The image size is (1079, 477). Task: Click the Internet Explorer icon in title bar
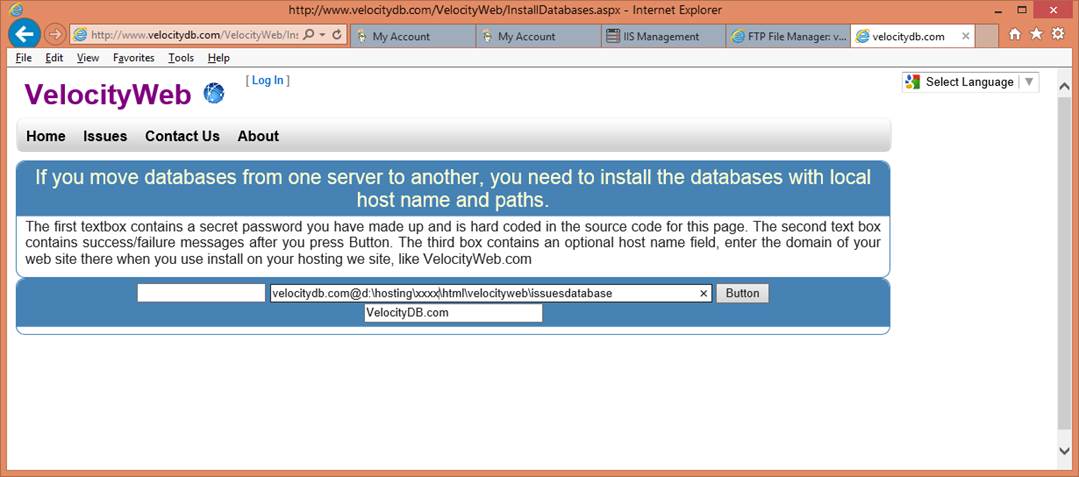pyautogui.click(x=16, y=10)
